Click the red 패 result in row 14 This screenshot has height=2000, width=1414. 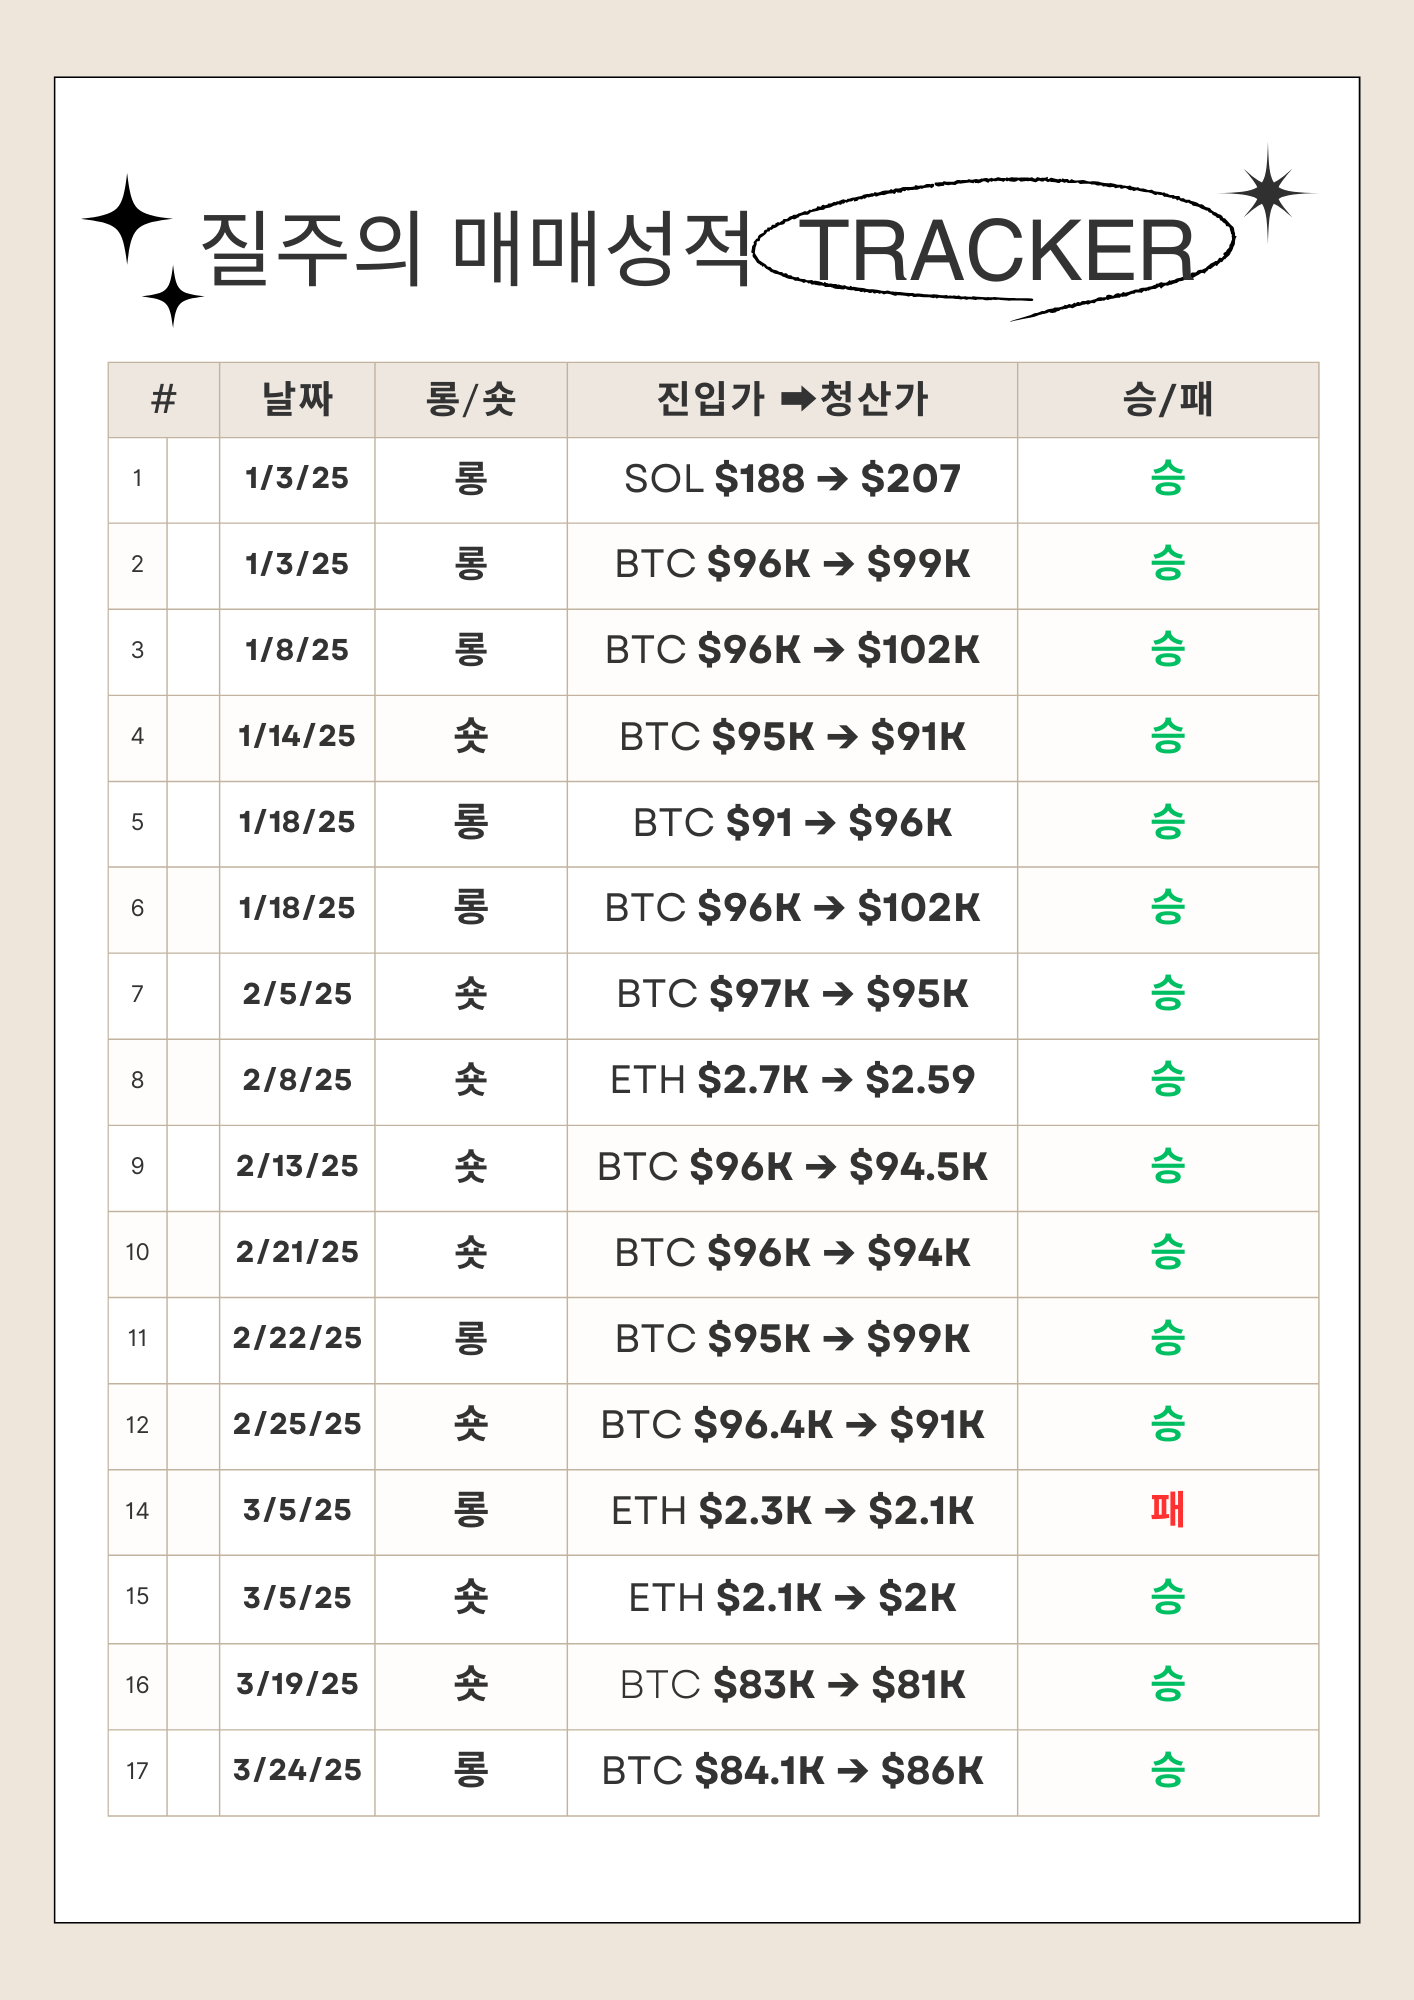pyautogui.click(x=1167, y=1511)
